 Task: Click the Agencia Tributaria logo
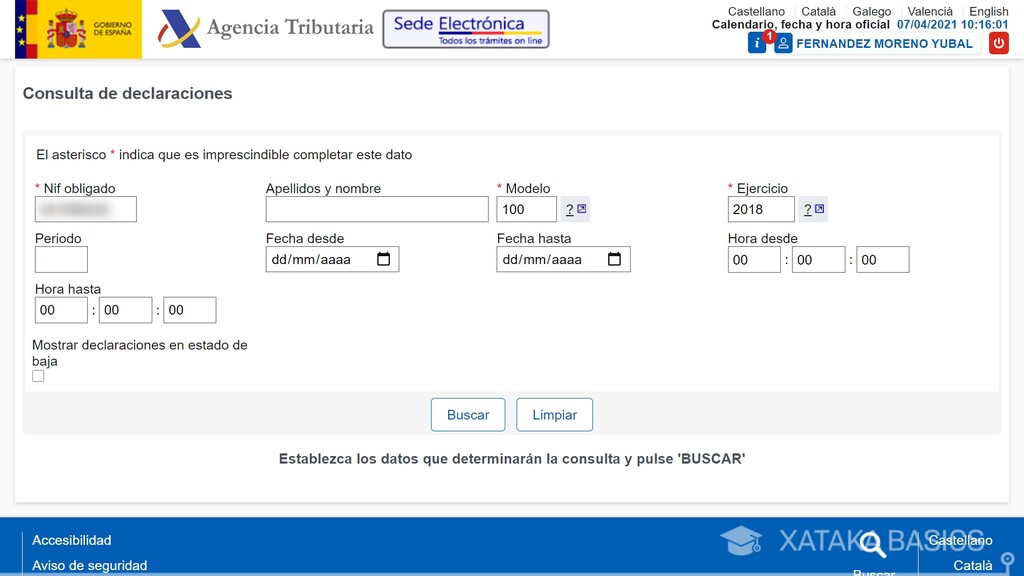265,28
